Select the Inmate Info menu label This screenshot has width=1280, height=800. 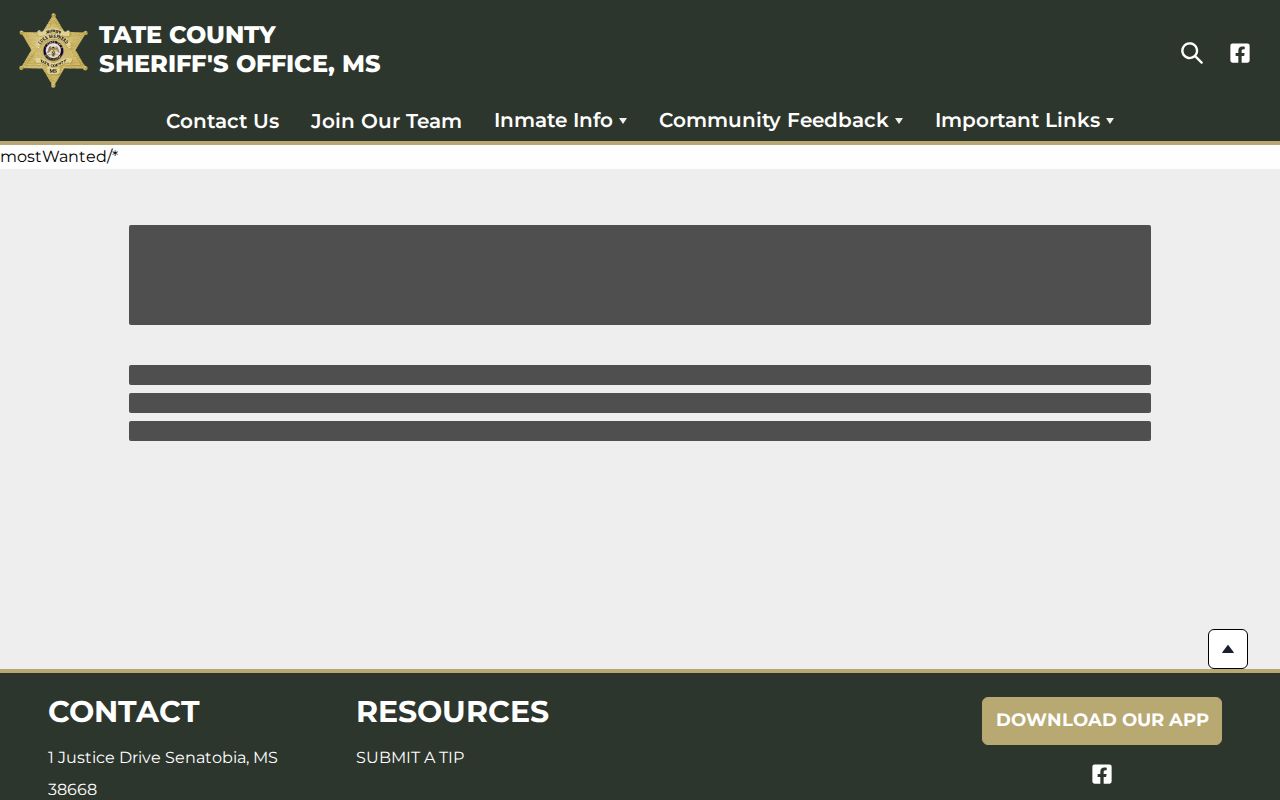pyautogui.click(x=553, y=120)
